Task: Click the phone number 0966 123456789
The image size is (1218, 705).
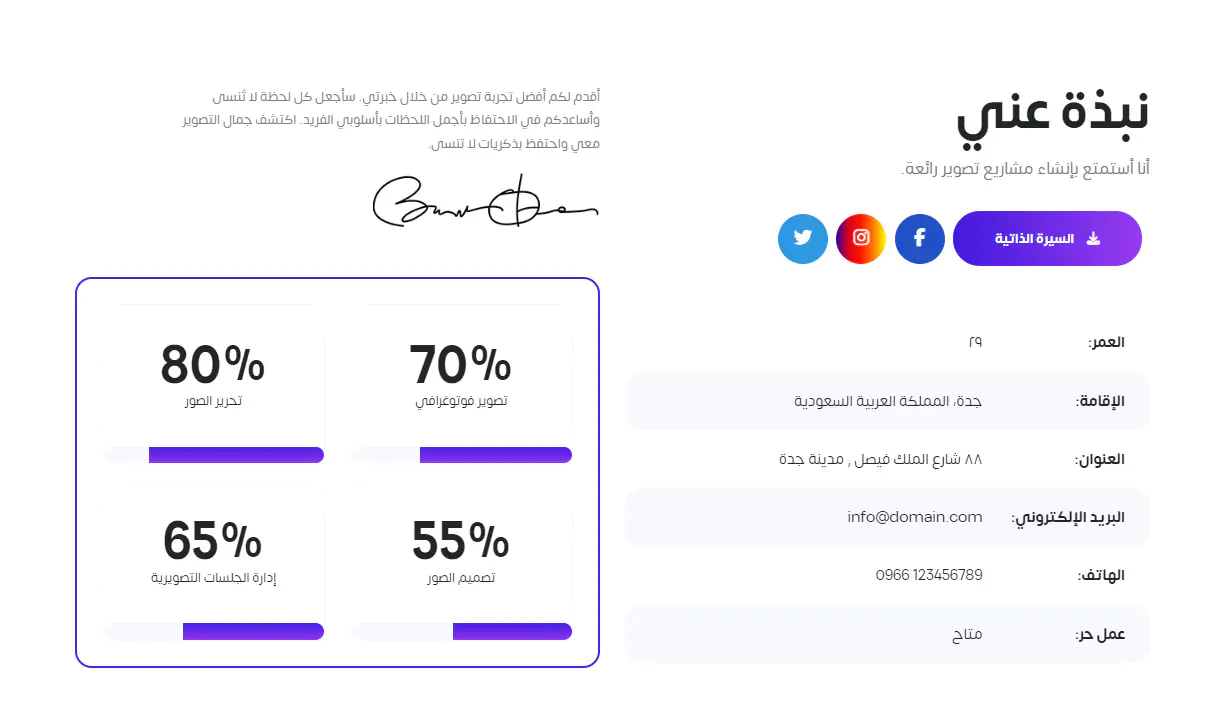Action: click(928, 575)
